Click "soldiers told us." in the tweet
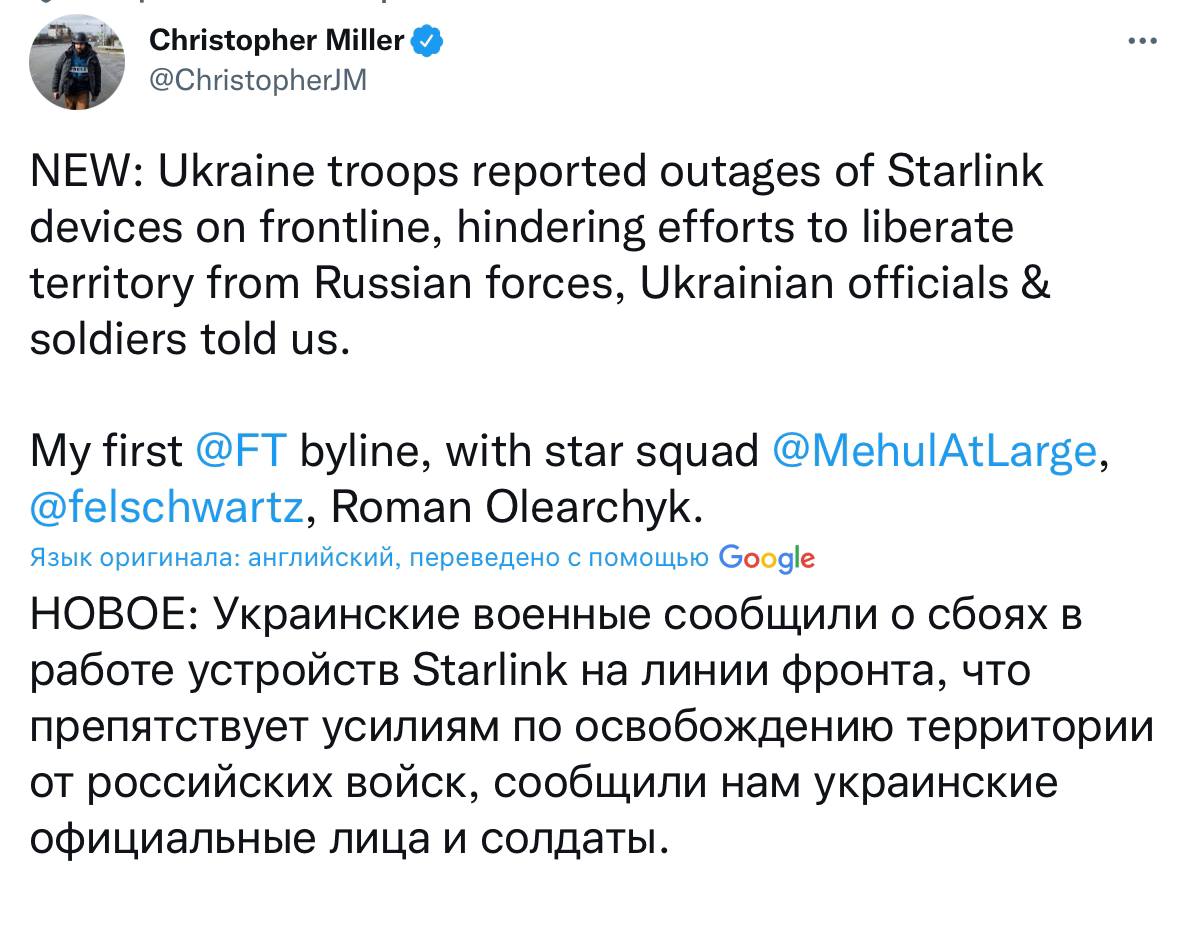The image size is (1182, 925). point(190,341)
